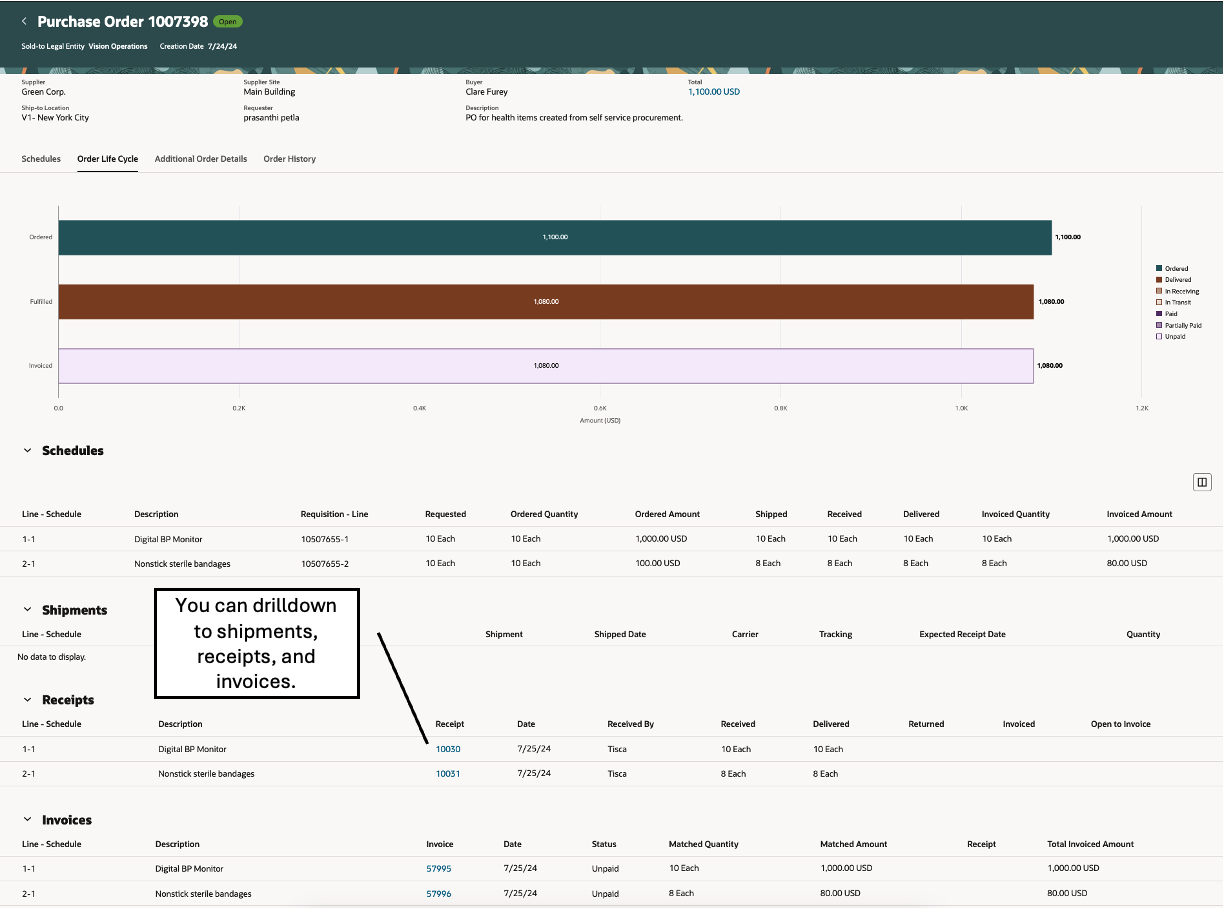
Task: Click the Partially Paid legend entry
Action: pyautogui.click(x=1179, y=325)
